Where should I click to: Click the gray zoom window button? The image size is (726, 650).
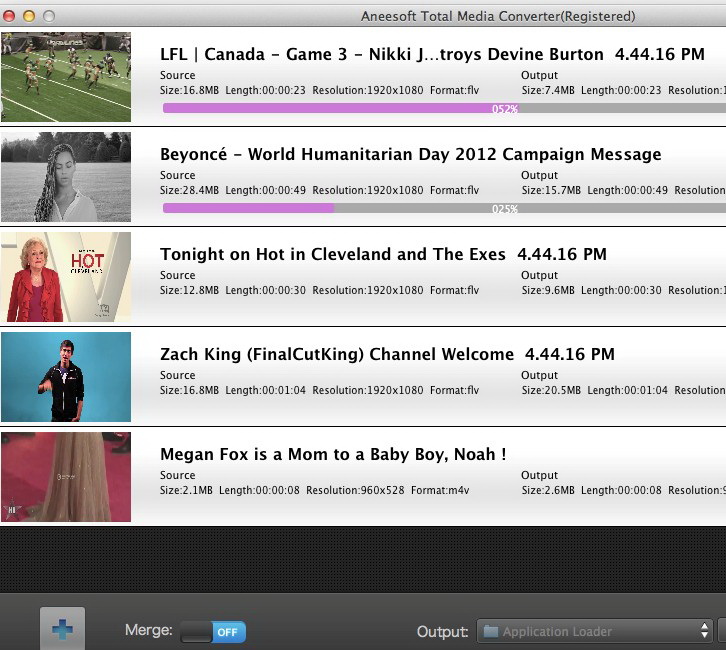(48, 16)
